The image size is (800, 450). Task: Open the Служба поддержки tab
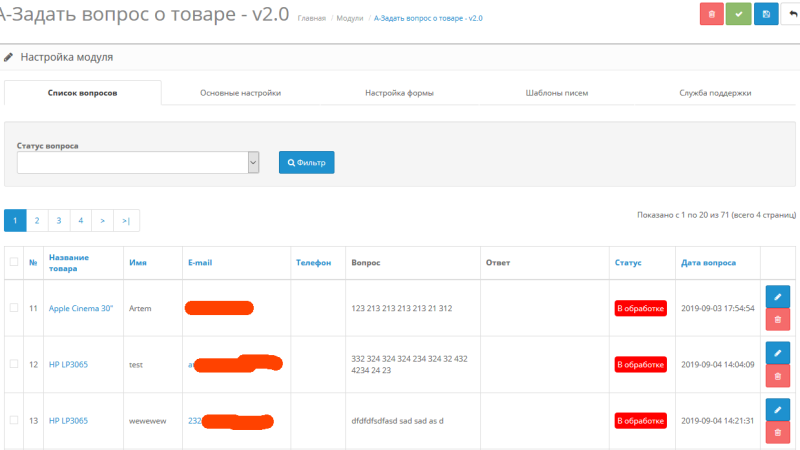point(715,93)
